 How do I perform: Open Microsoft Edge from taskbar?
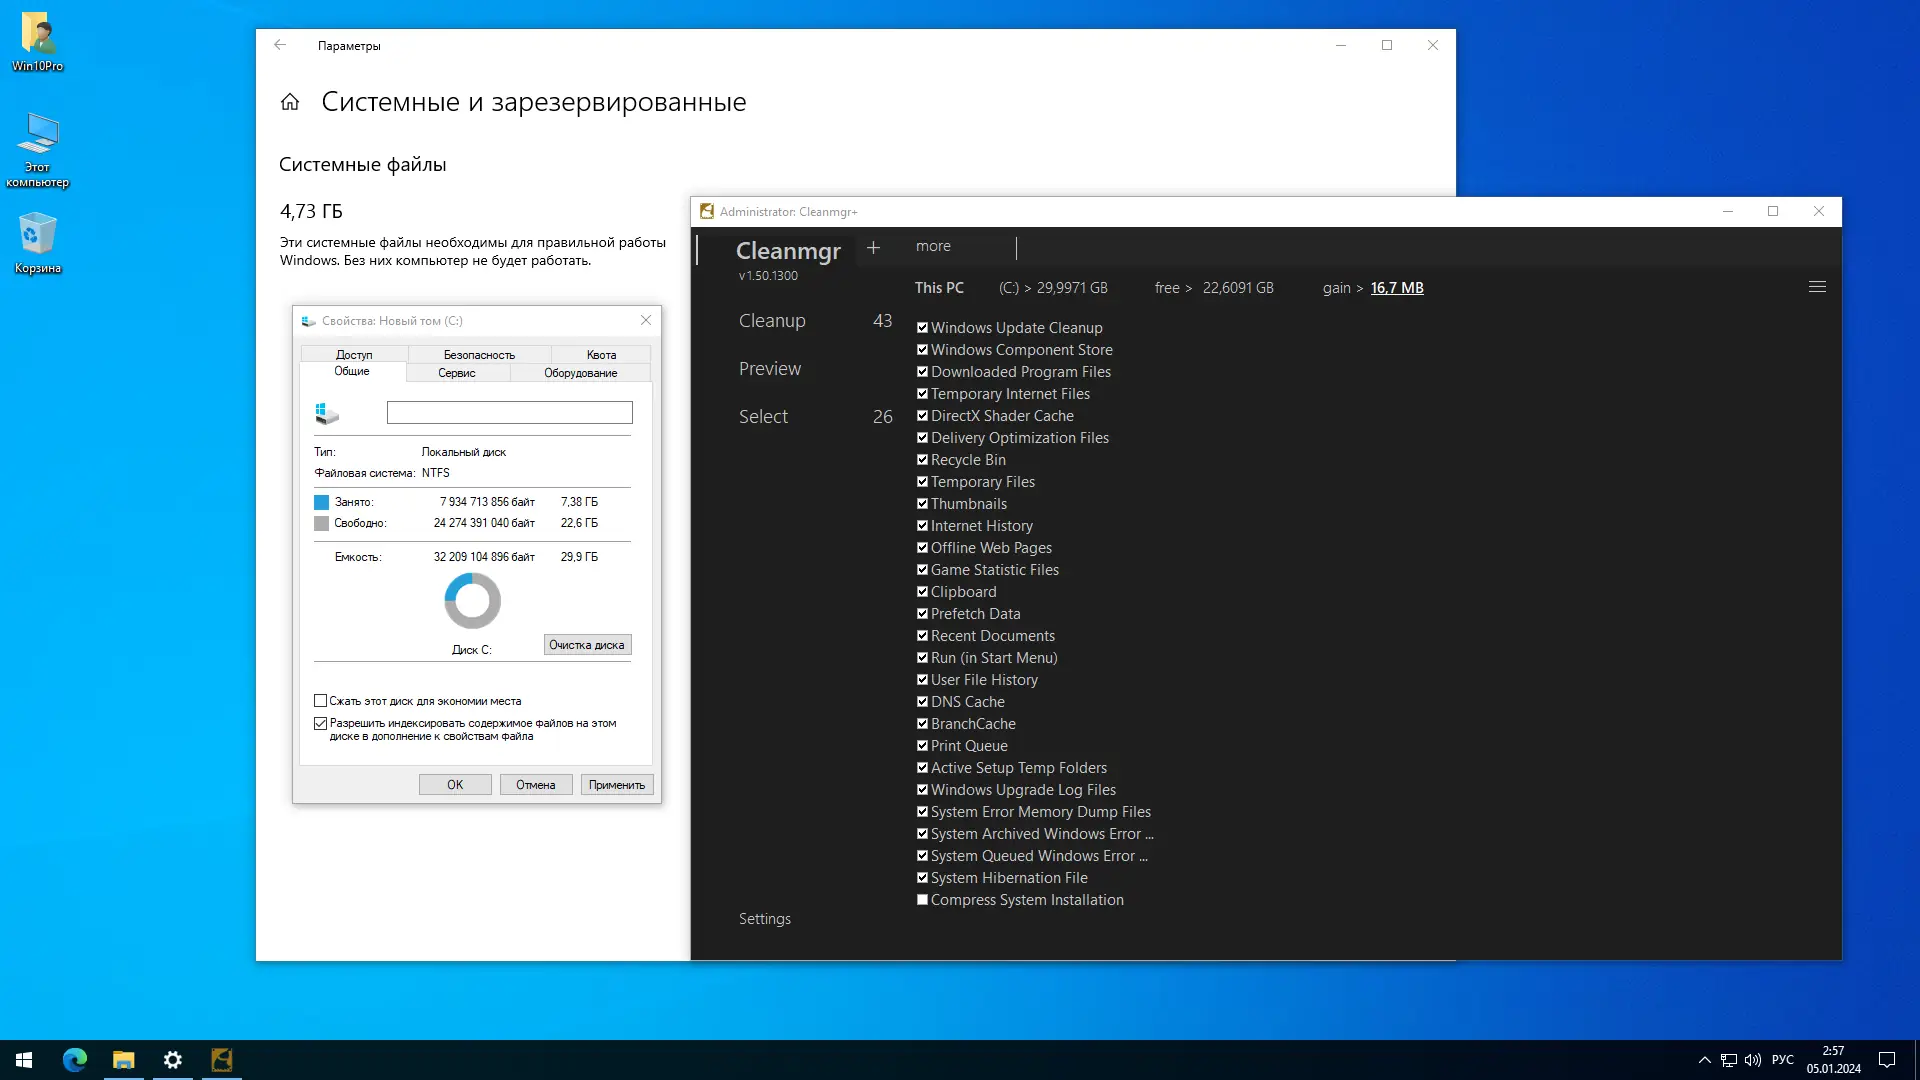pos(75,1059)
